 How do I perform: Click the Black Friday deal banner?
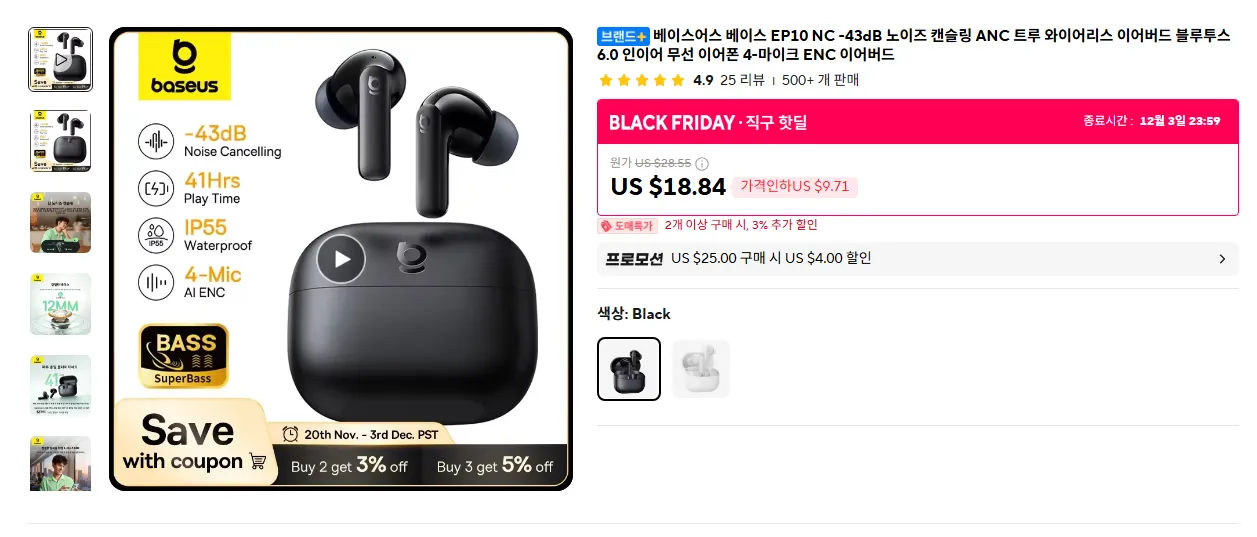918,121
